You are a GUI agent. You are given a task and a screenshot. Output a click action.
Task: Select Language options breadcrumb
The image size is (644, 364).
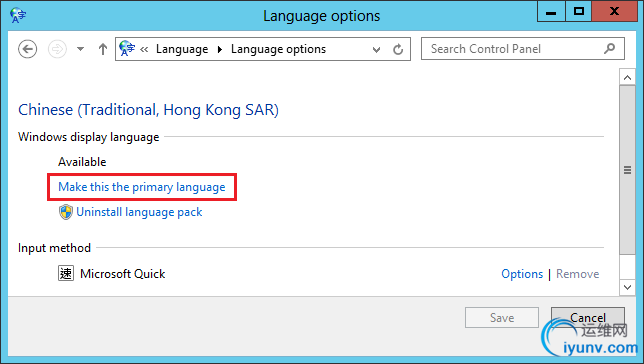tap(278, 49)
